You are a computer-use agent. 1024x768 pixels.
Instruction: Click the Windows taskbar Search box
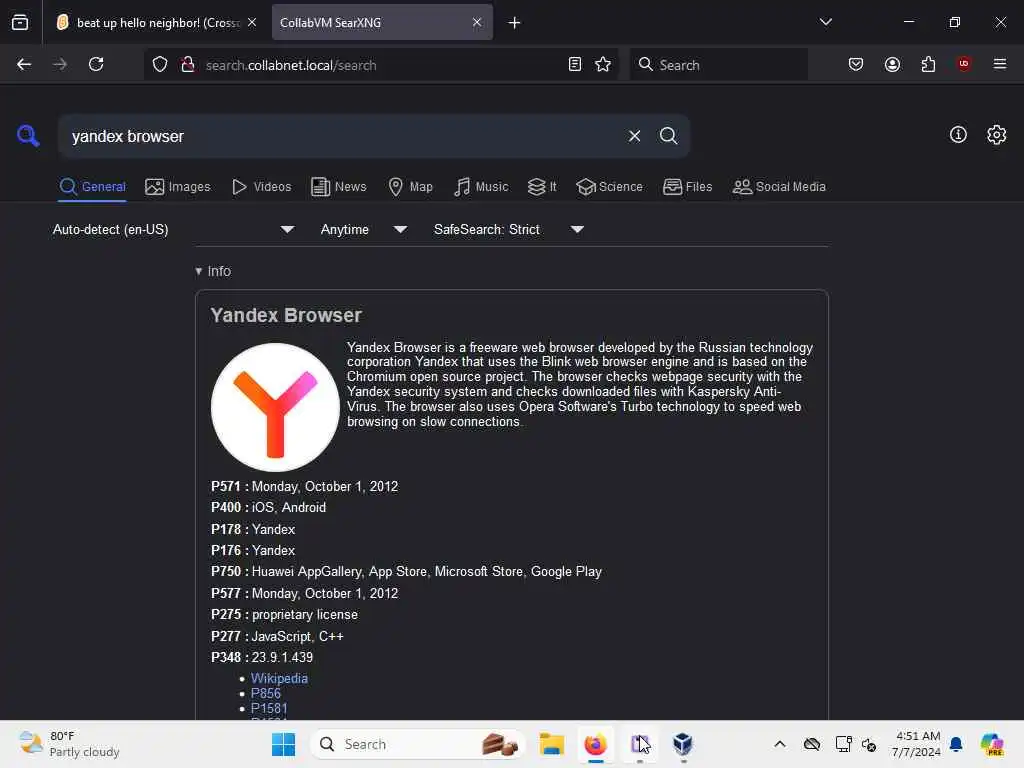coord(418,744)
